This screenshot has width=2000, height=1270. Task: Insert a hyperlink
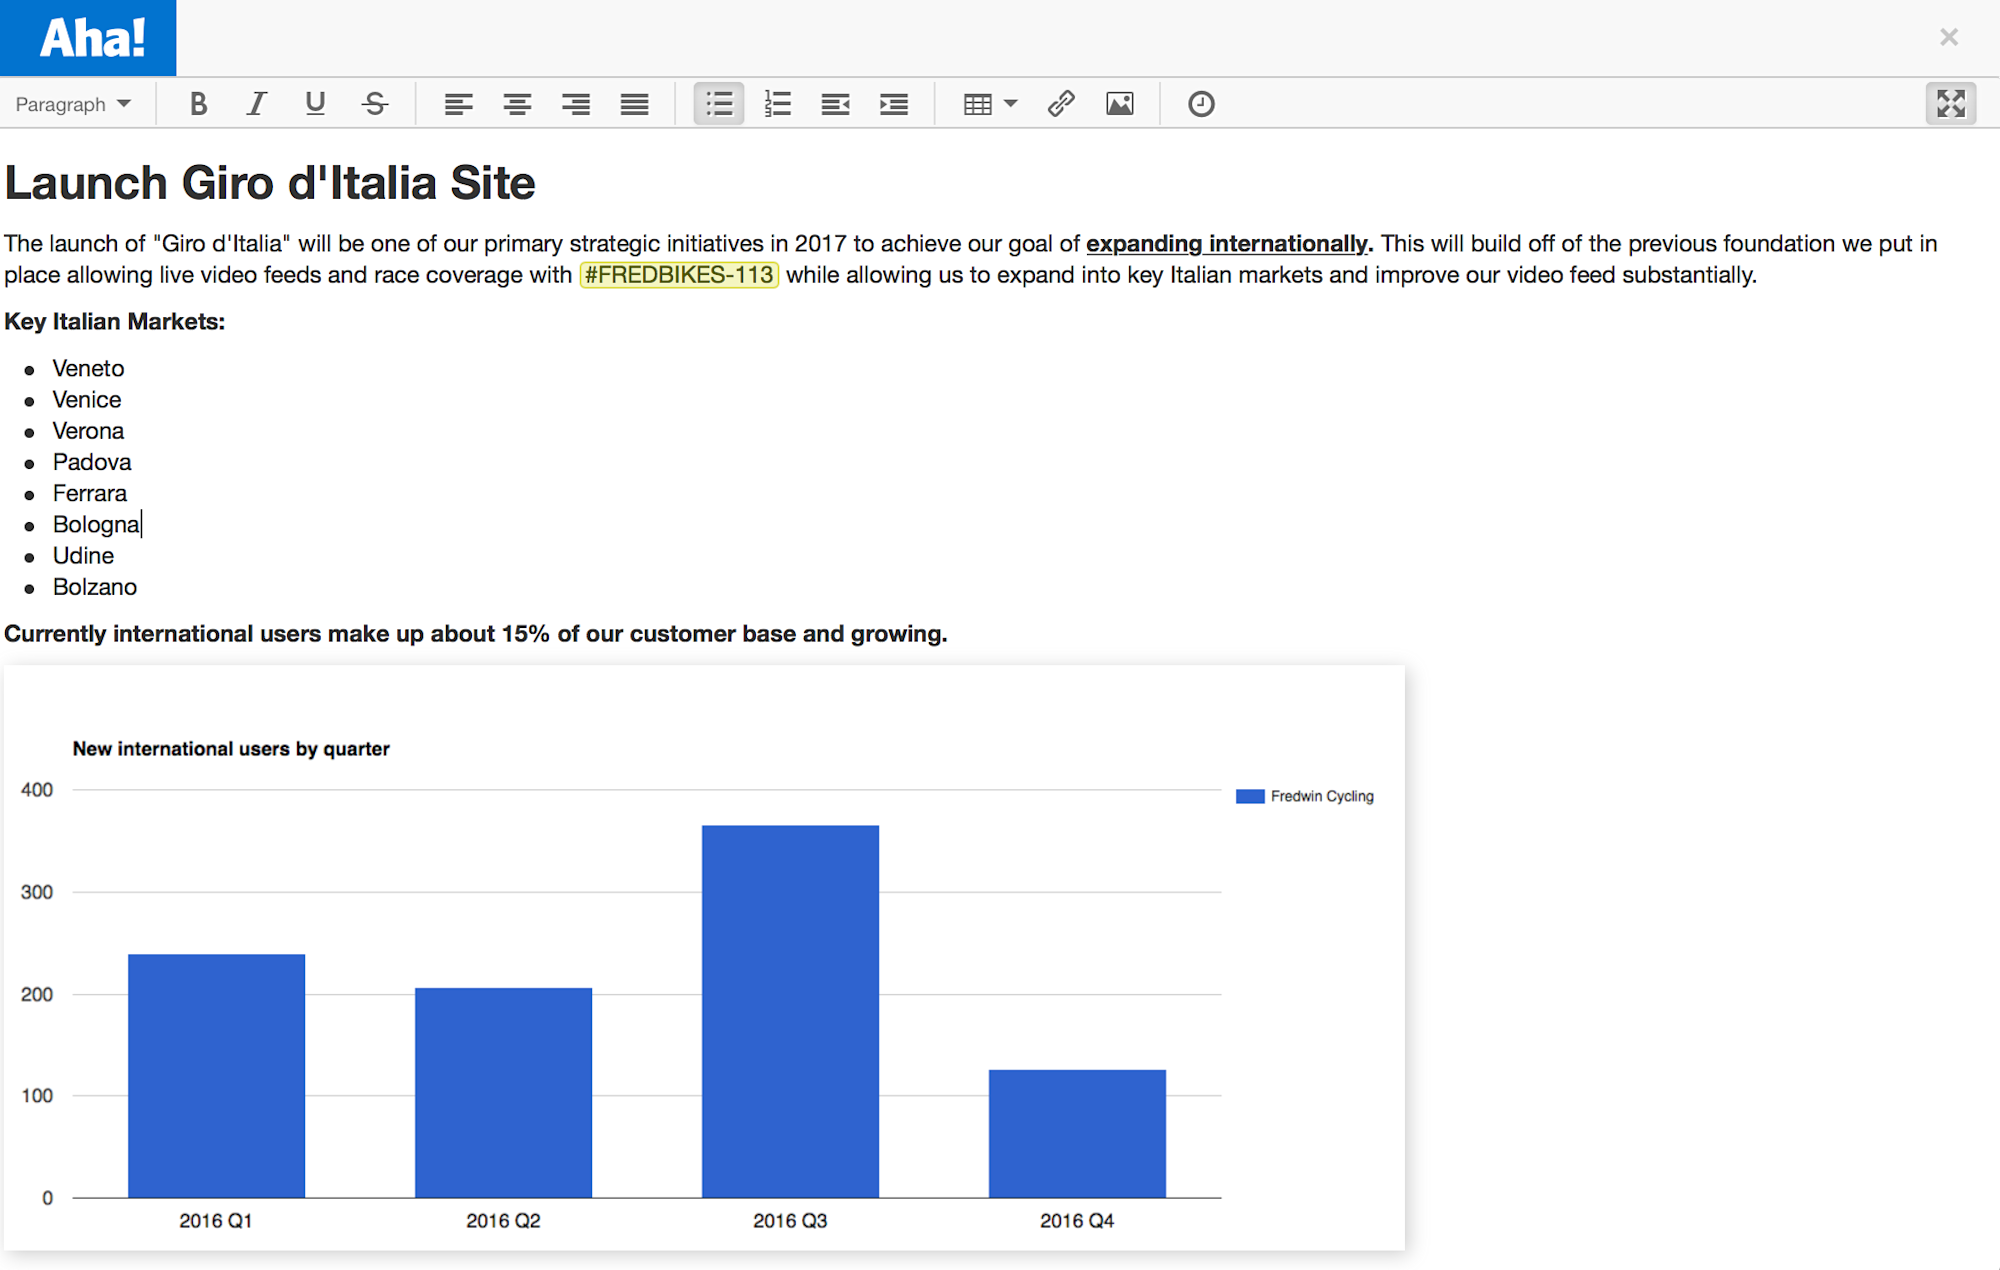click(x=1061, y=104)
